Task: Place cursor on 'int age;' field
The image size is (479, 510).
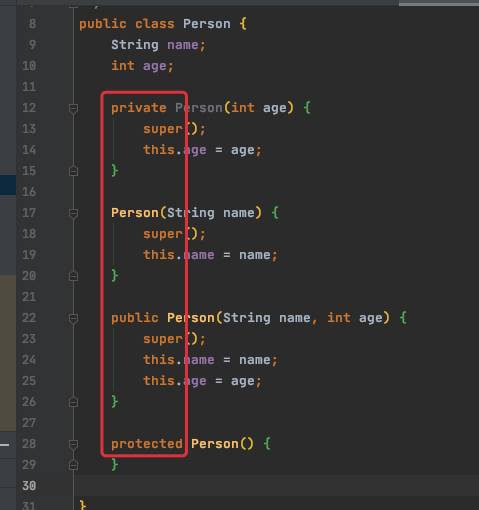Action: click(x=142, y=66)
